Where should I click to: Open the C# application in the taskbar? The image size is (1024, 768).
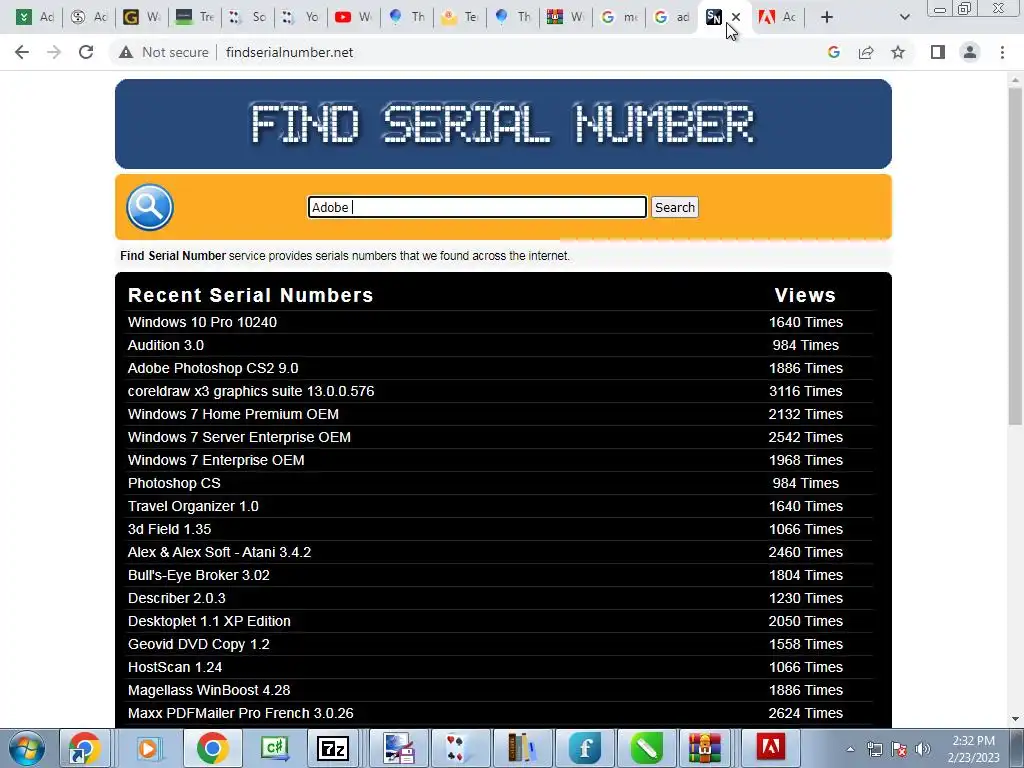pos(274,748)
